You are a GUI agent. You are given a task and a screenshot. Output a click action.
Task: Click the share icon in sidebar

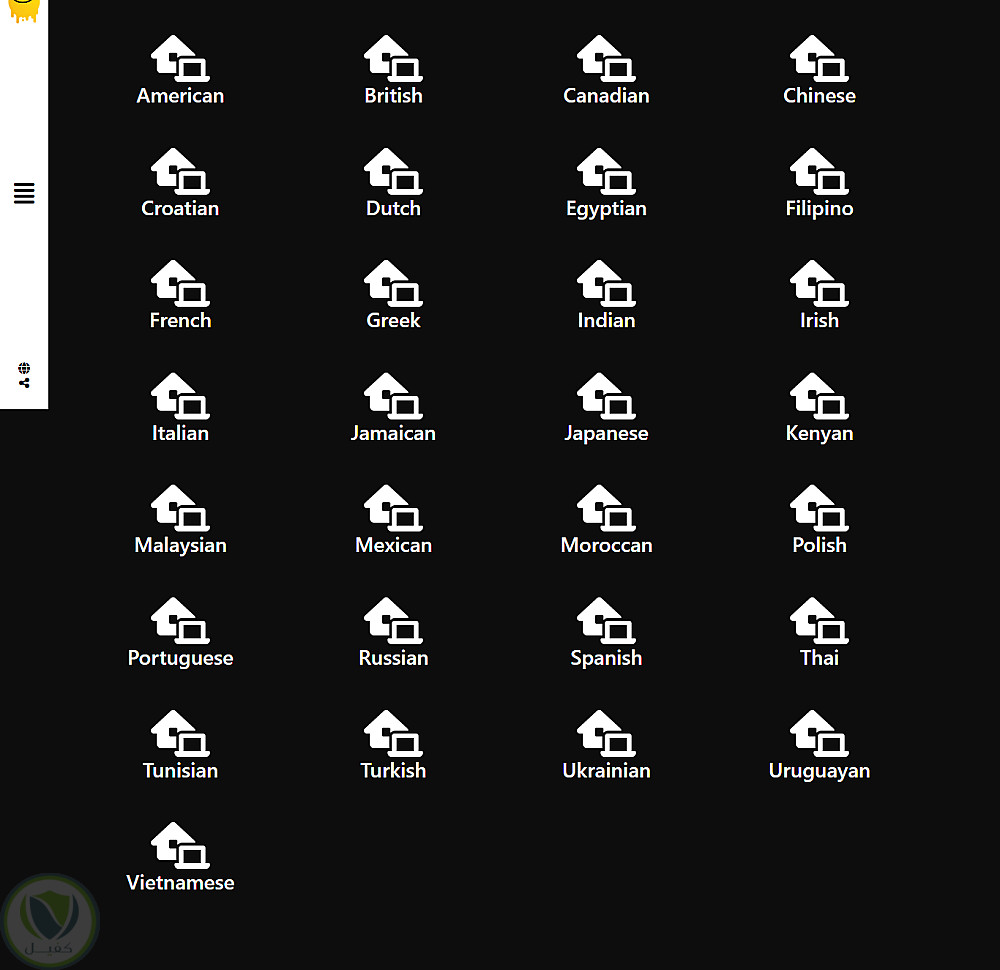click(x=24, y=383)
